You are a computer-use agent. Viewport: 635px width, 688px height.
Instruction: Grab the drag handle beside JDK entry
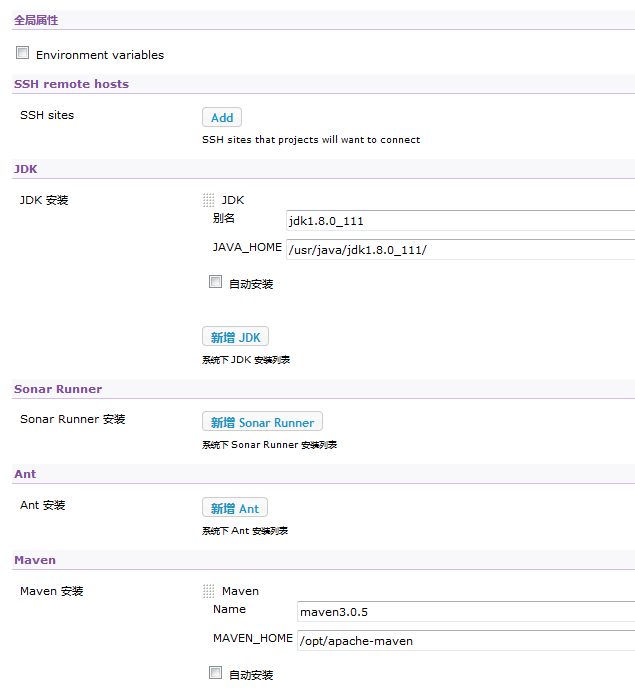209,200
